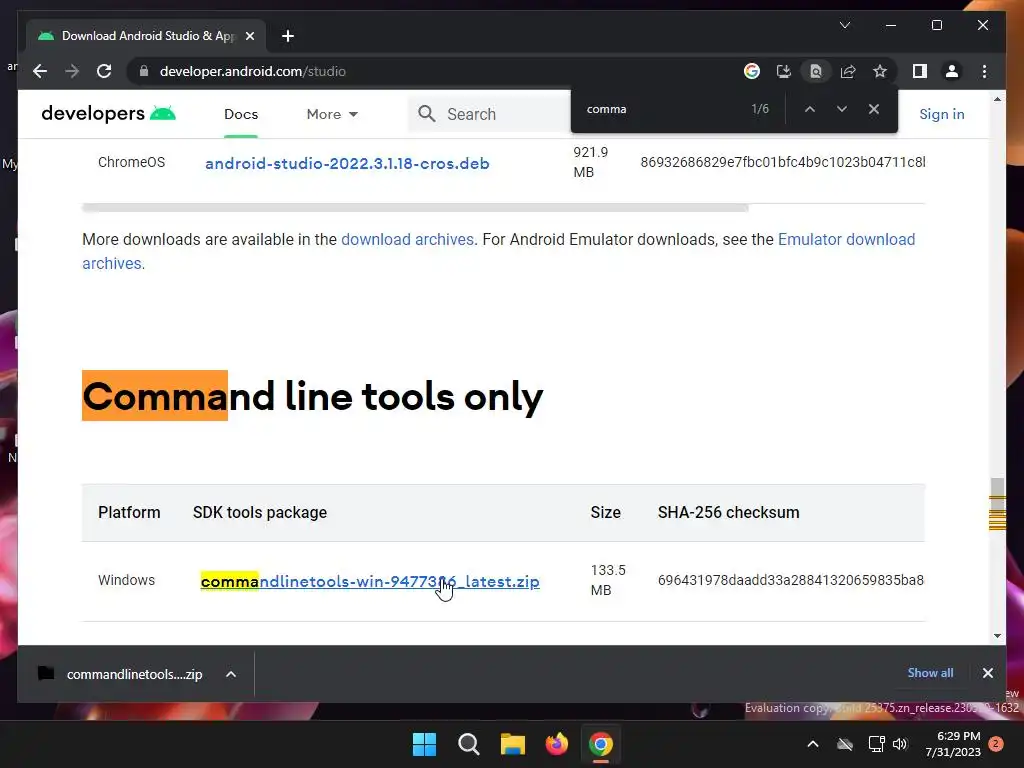
Task: Select the ChromeOS checksum '86932686829e7fbc...' text
Action: [x=782, y=162]
